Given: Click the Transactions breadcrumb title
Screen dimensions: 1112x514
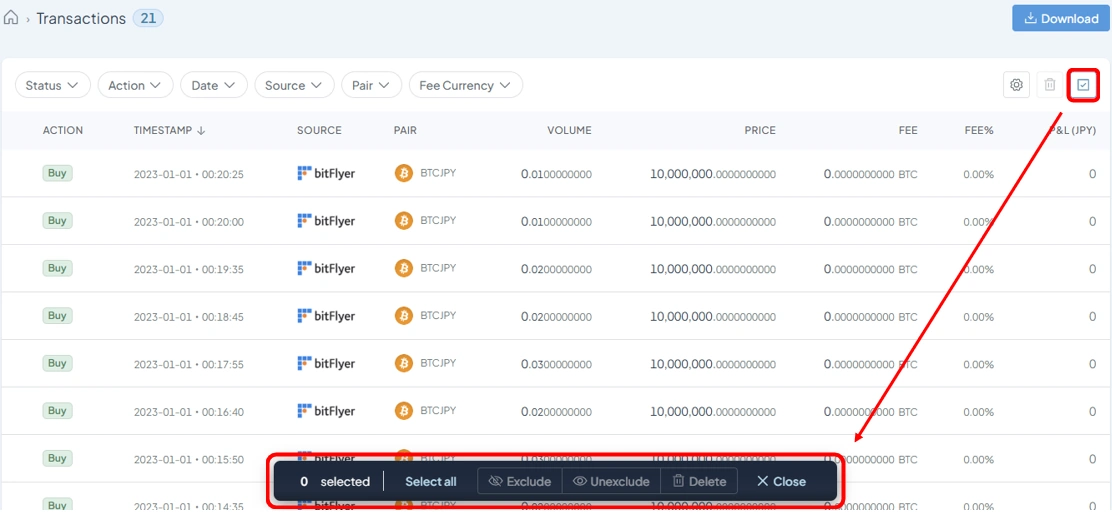Looking at the screenshot, I should tap(81, 18).
